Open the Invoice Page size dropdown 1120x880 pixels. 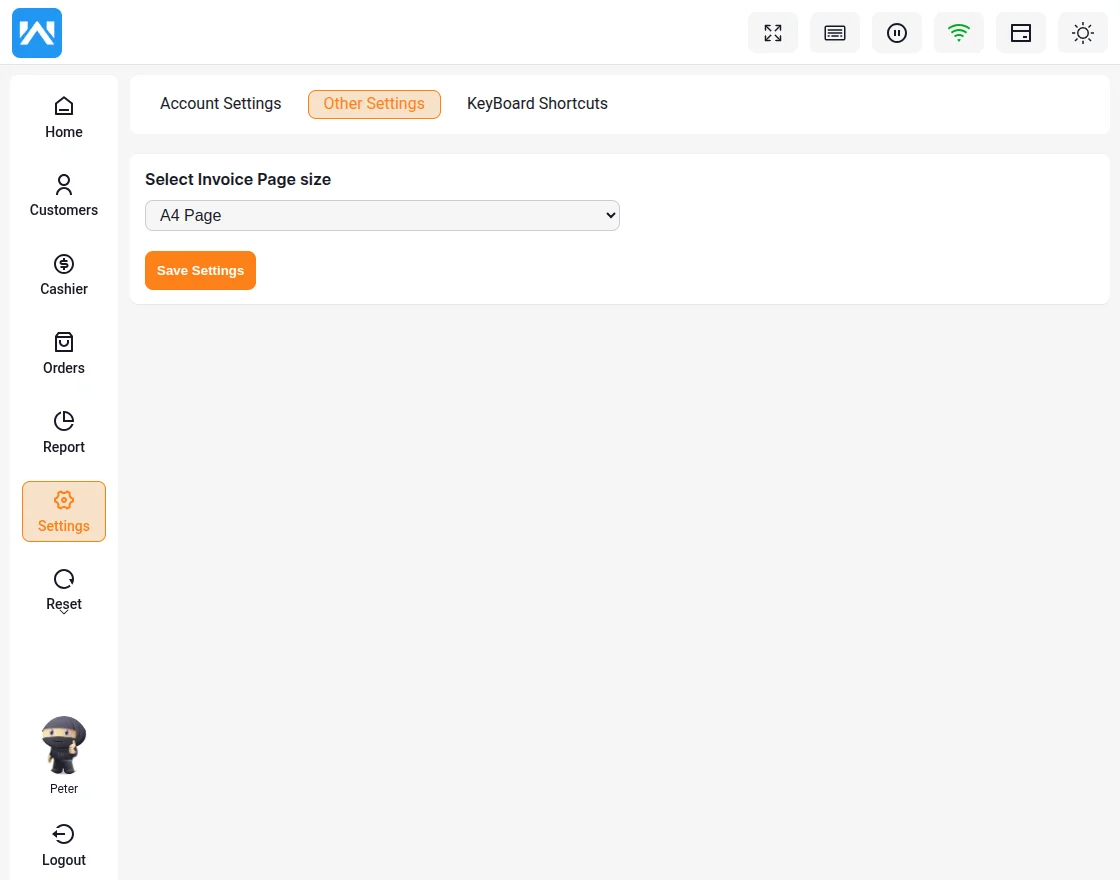coord(382,216)
